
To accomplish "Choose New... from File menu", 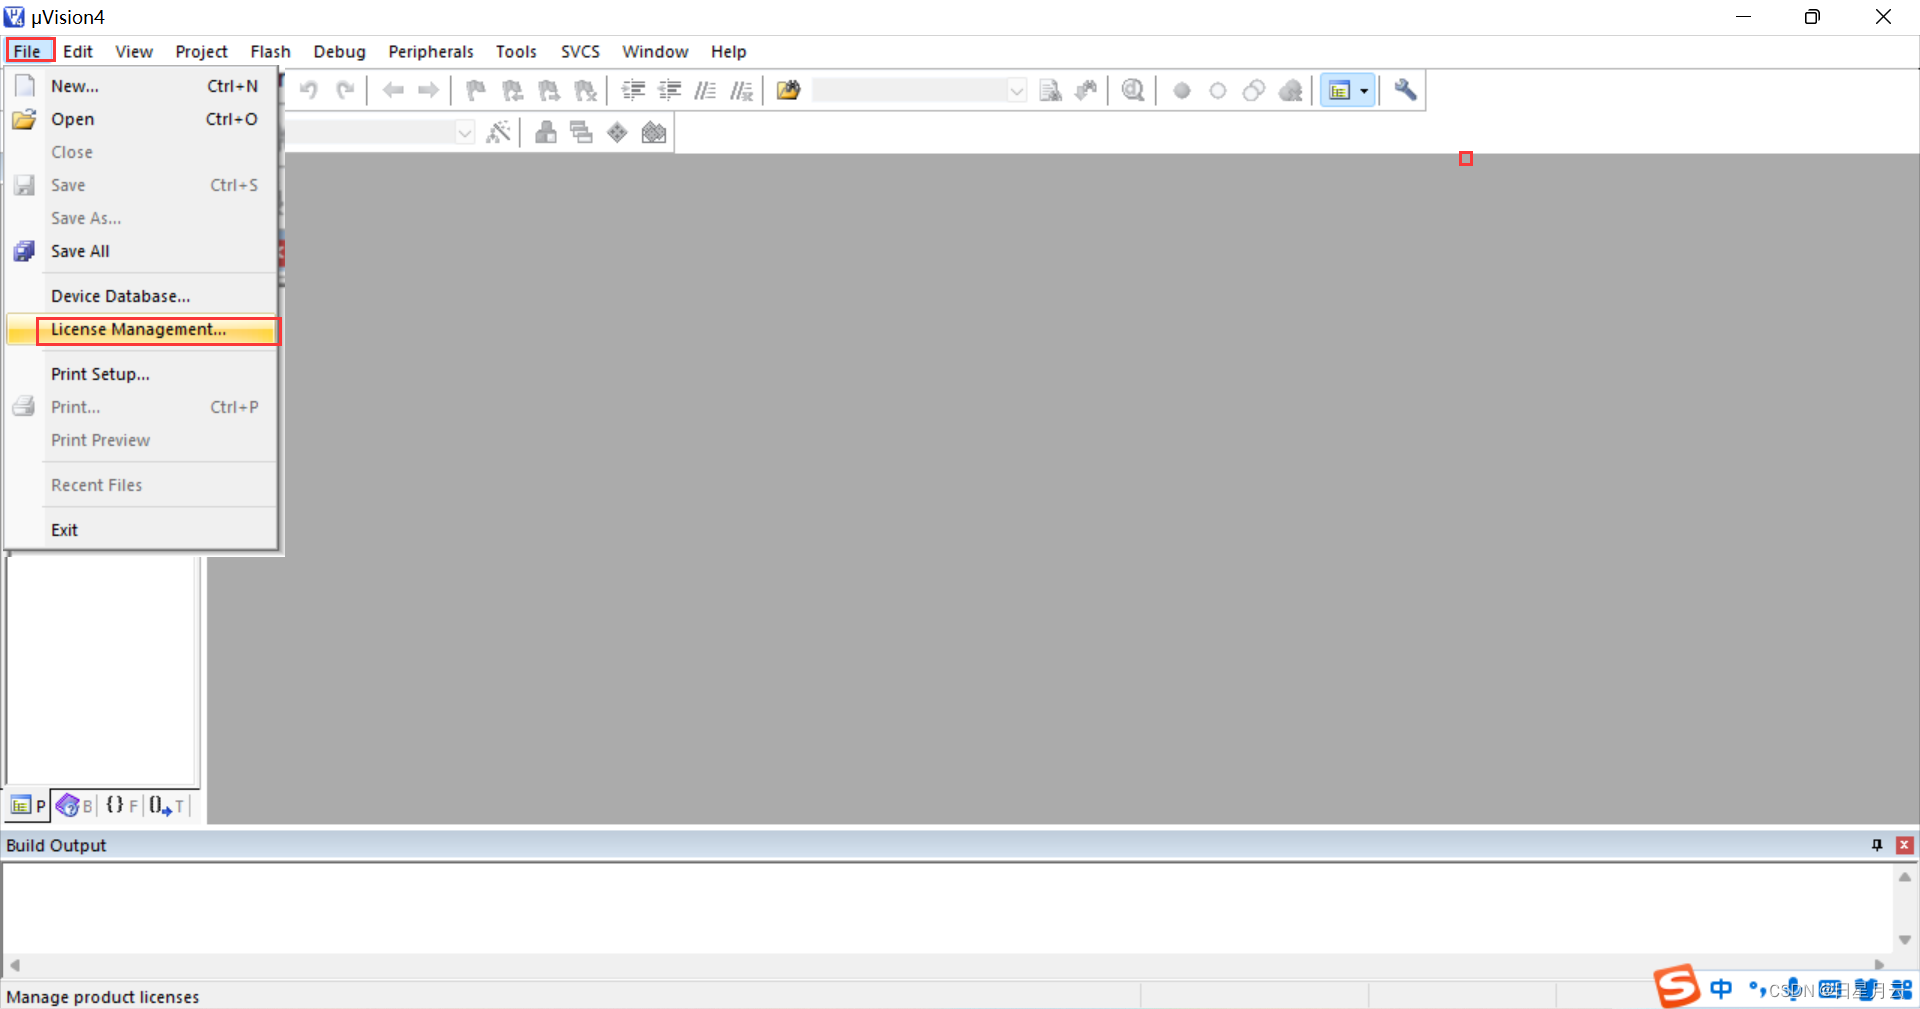I will (x=142, y=86).
